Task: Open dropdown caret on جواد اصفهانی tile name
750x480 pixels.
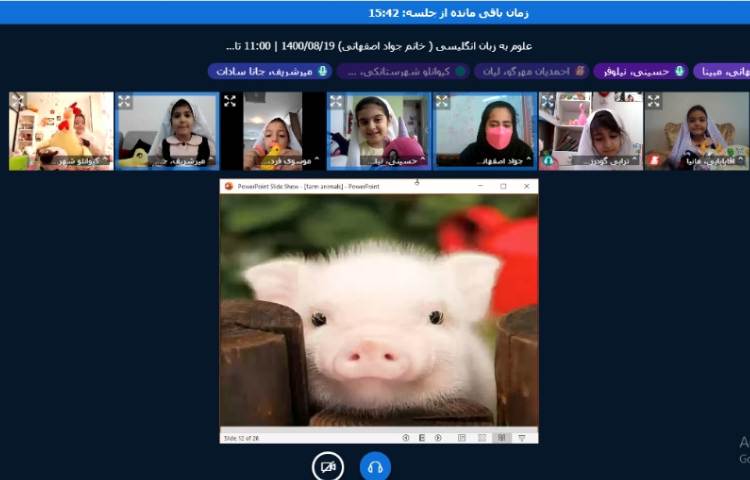Action: [x=528, y=160]
